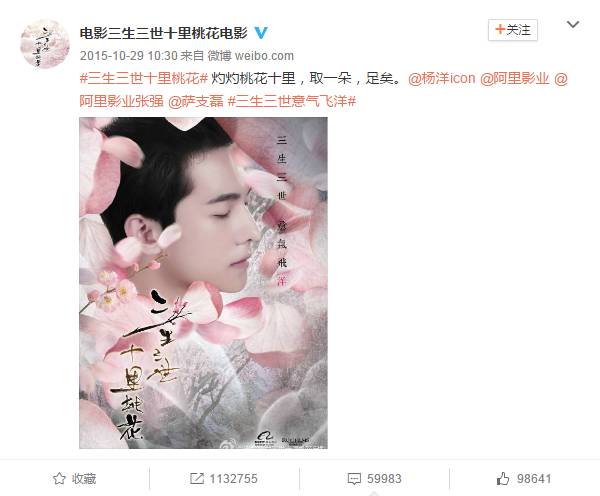Like the post with thumbs-up icon
Screen dimensions: 600x496
click(x=503, y=478)
